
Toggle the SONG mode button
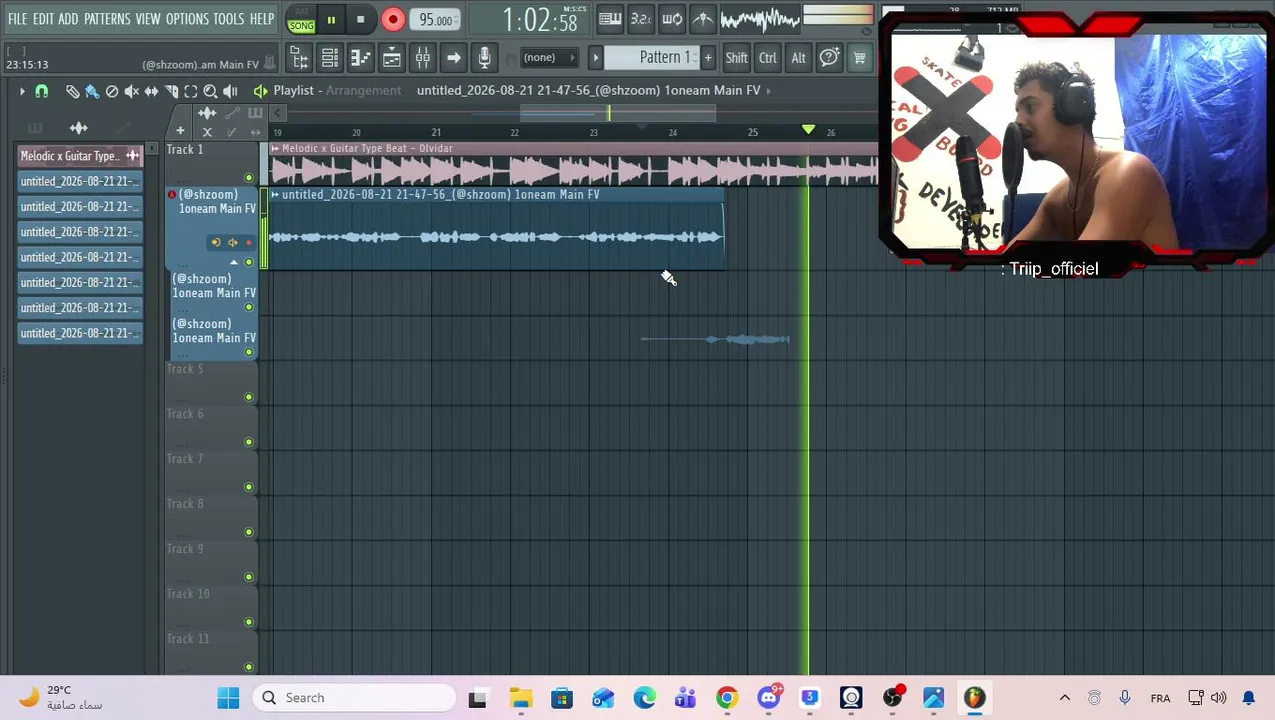[x=301, y=25]
